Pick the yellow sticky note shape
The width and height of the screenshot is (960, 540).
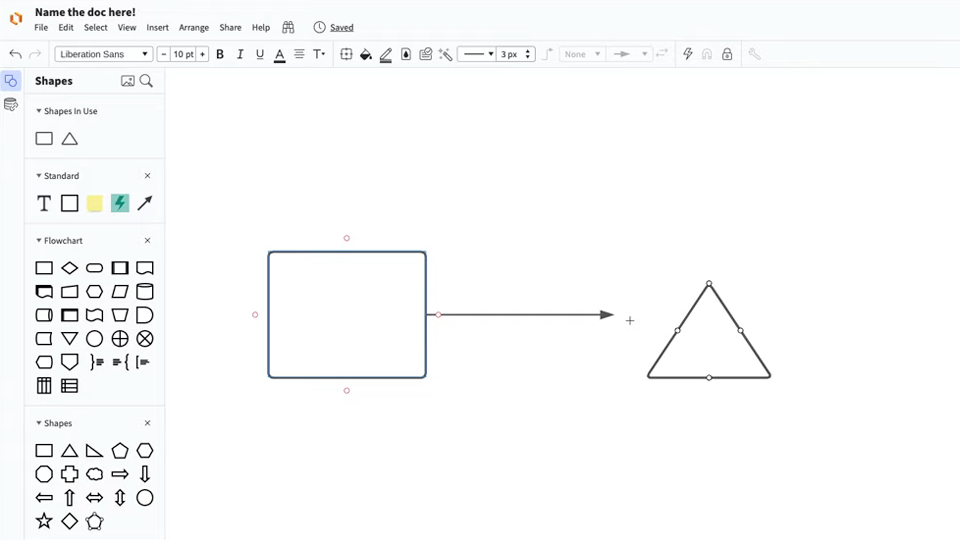(x=94, y=203)
